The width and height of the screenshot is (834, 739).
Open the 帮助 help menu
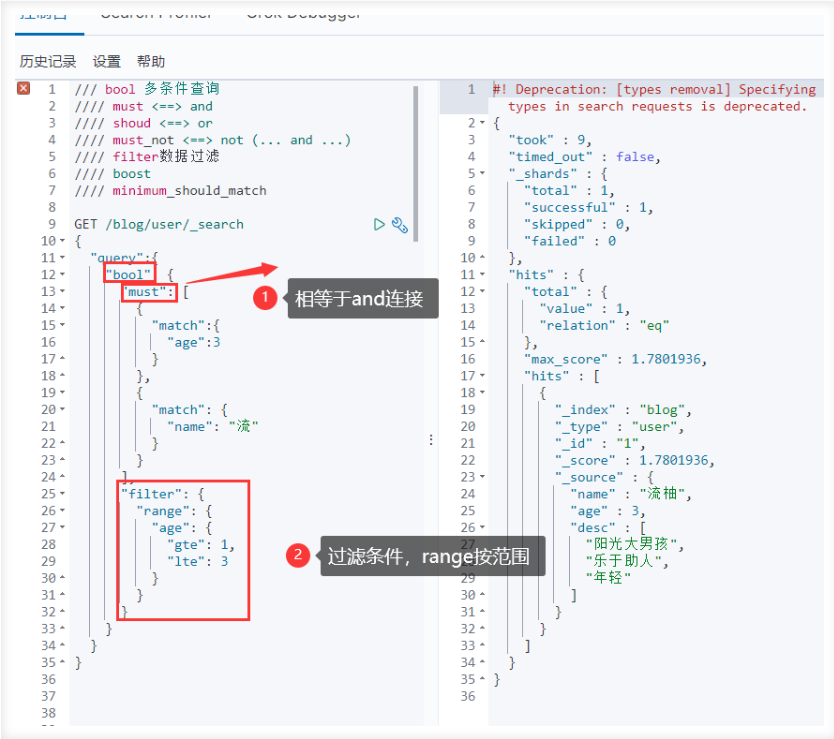tap(151, 62)
